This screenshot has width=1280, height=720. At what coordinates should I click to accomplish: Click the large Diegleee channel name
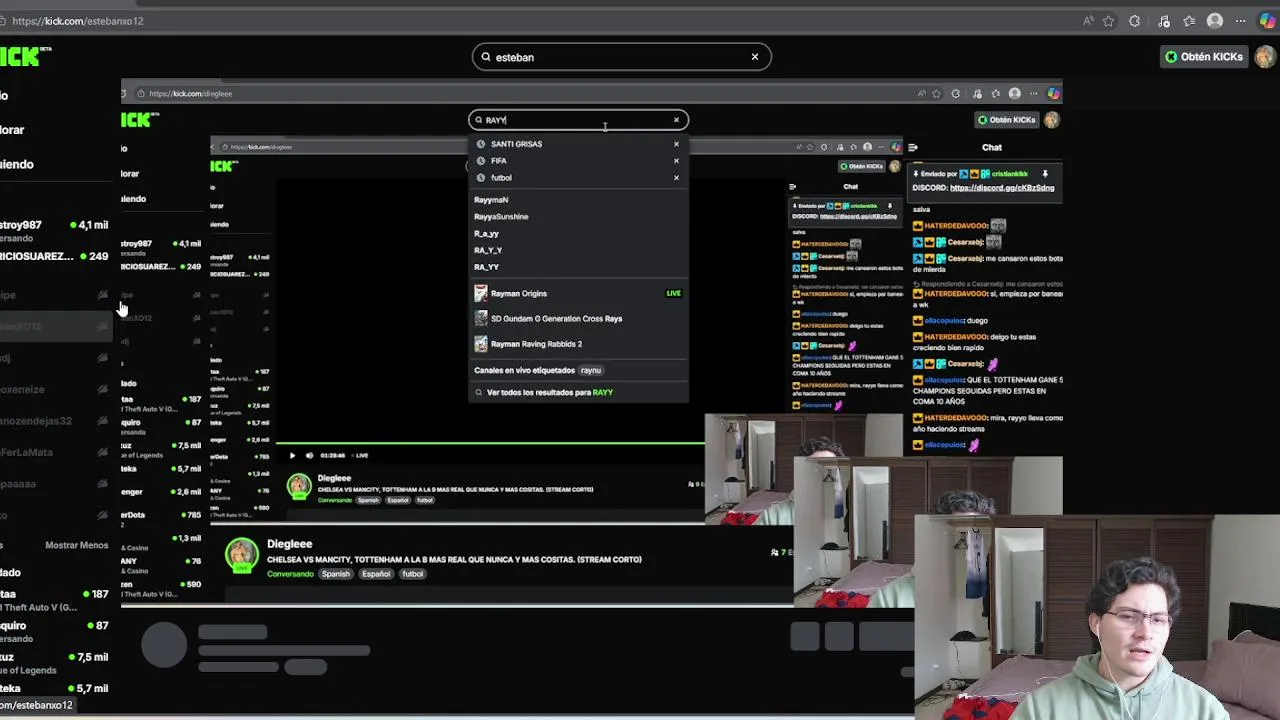289,544
